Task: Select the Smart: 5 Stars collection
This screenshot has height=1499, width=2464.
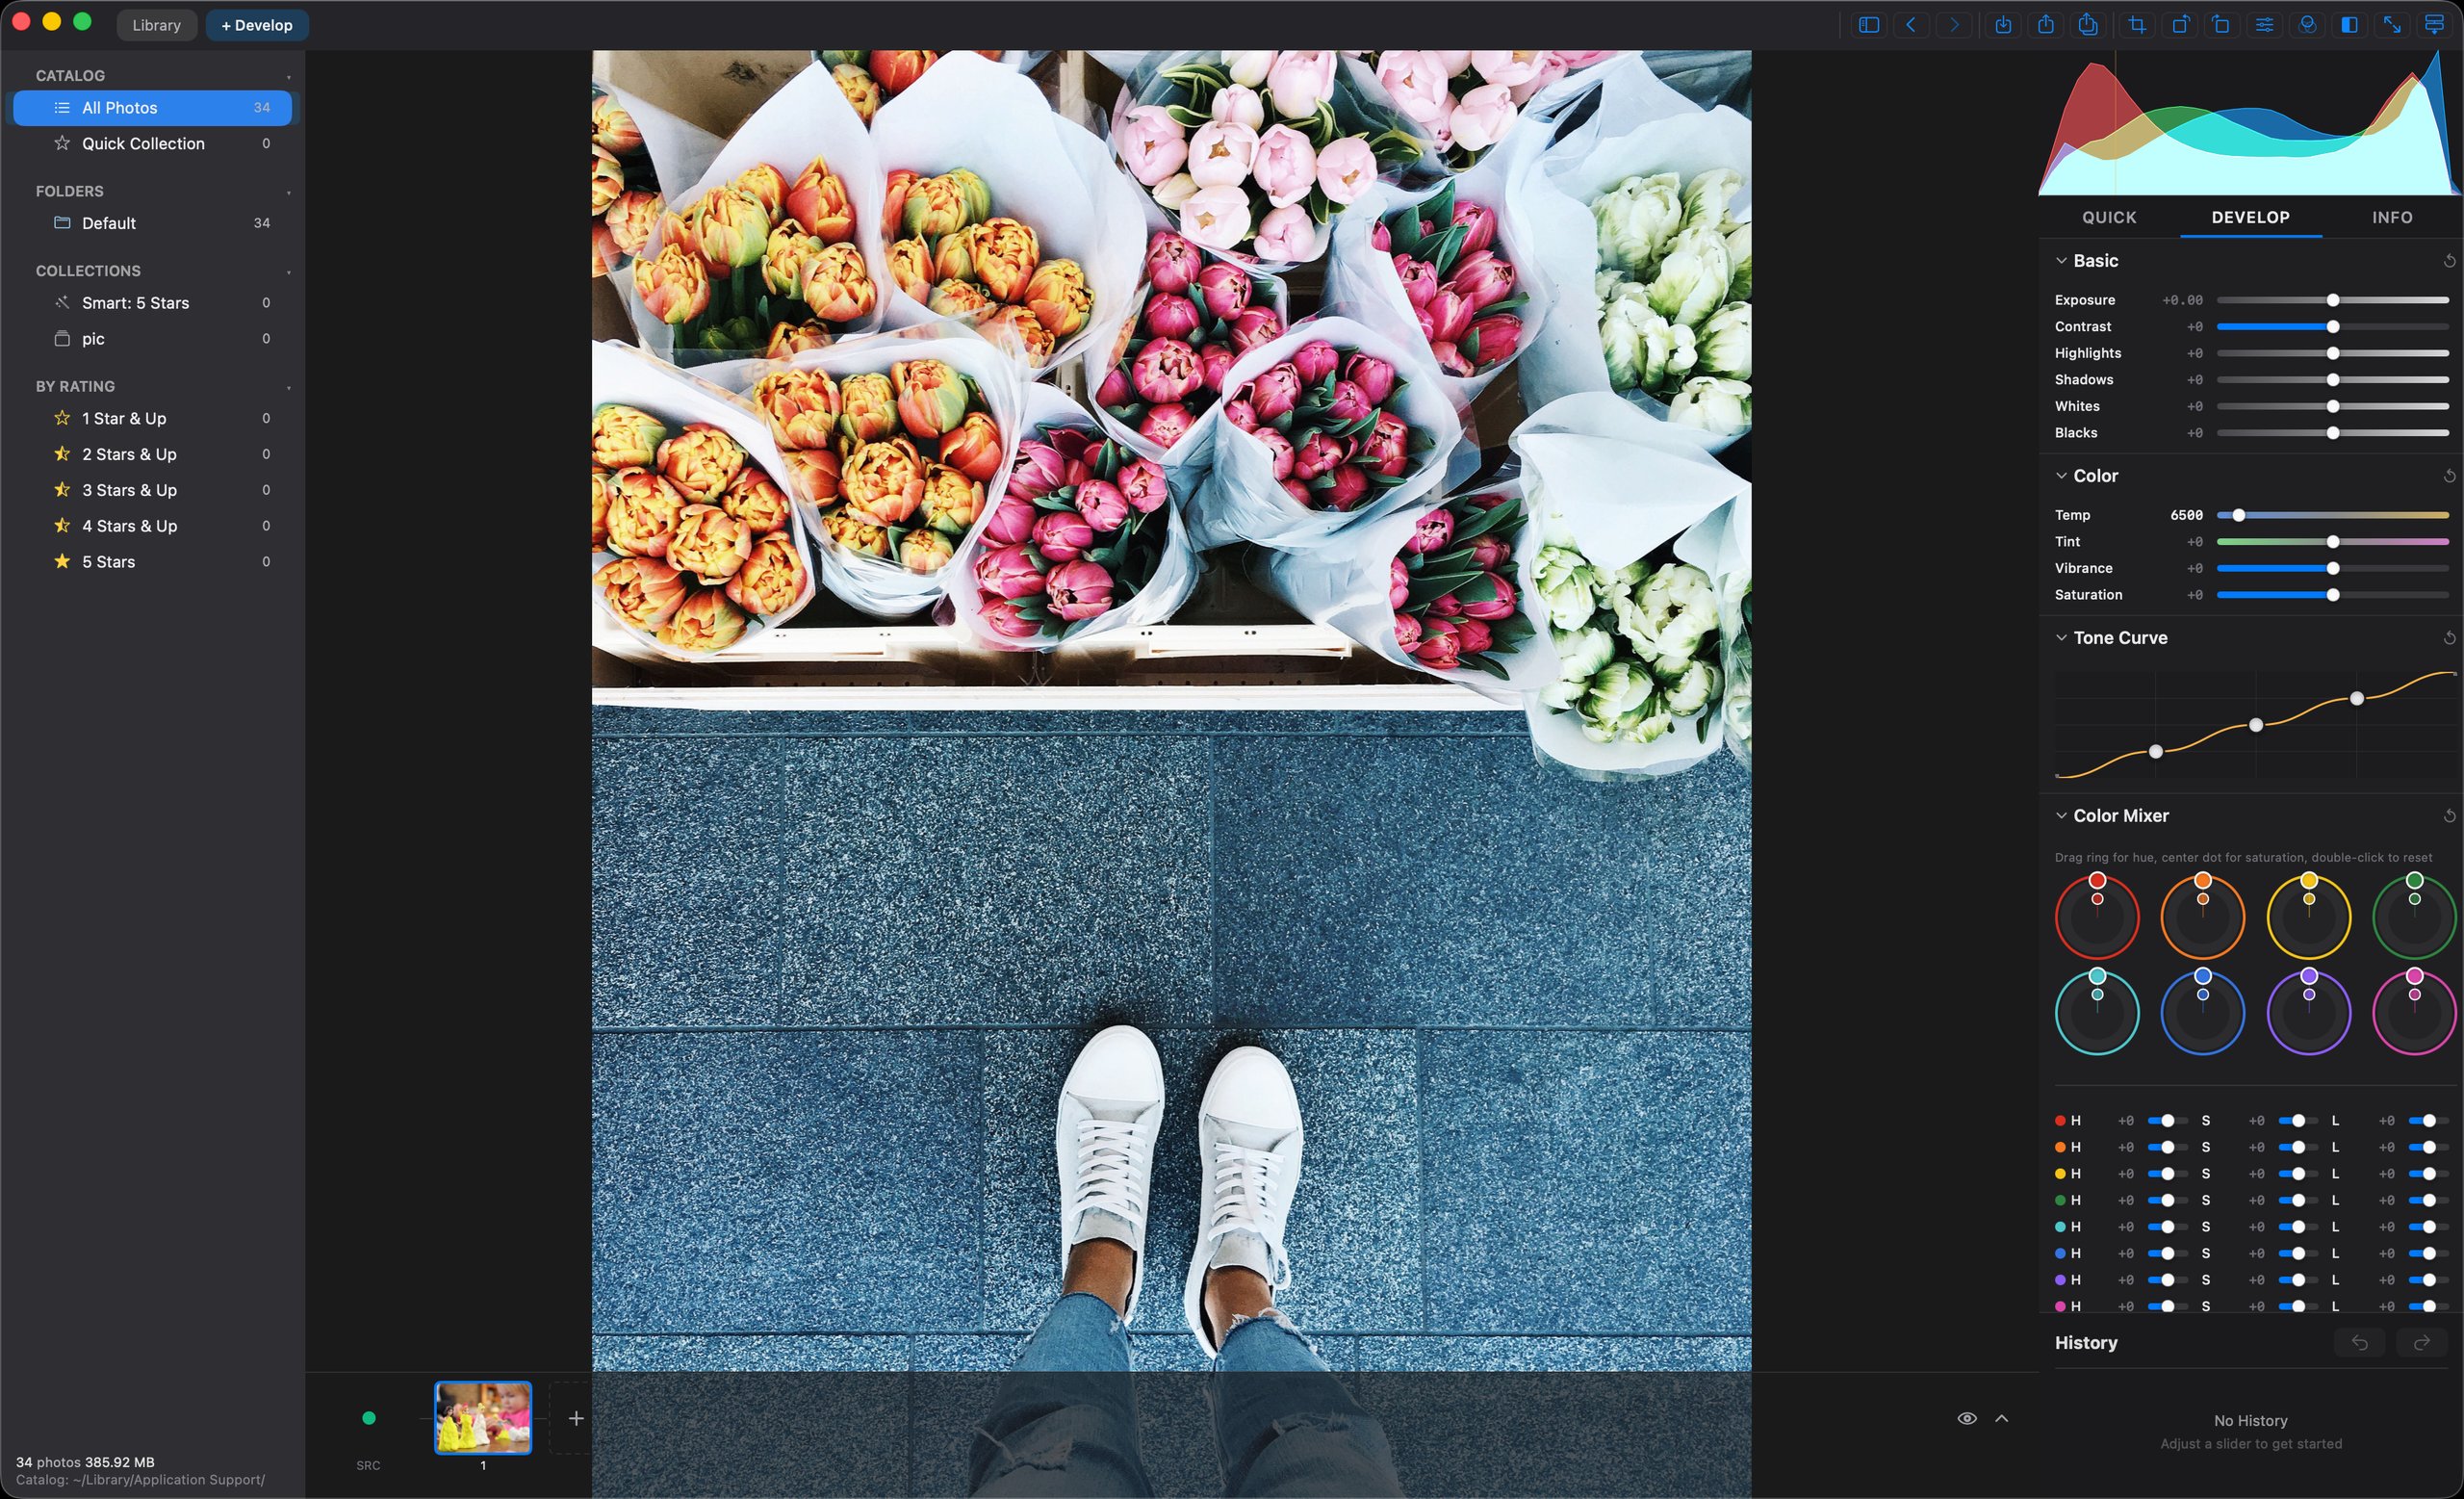Action: click(152, 303)
